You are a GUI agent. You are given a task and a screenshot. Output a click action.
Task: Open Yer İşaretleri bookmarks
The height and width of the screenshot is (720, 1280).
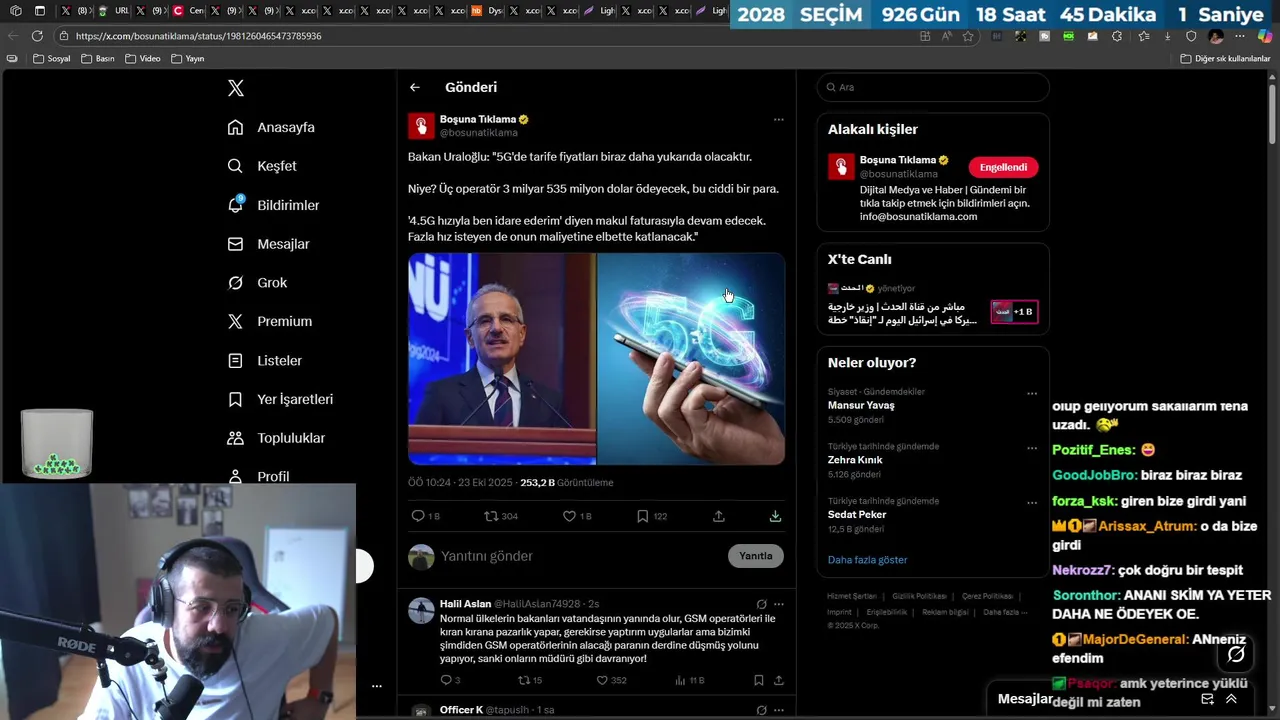[x=280, y=399]
